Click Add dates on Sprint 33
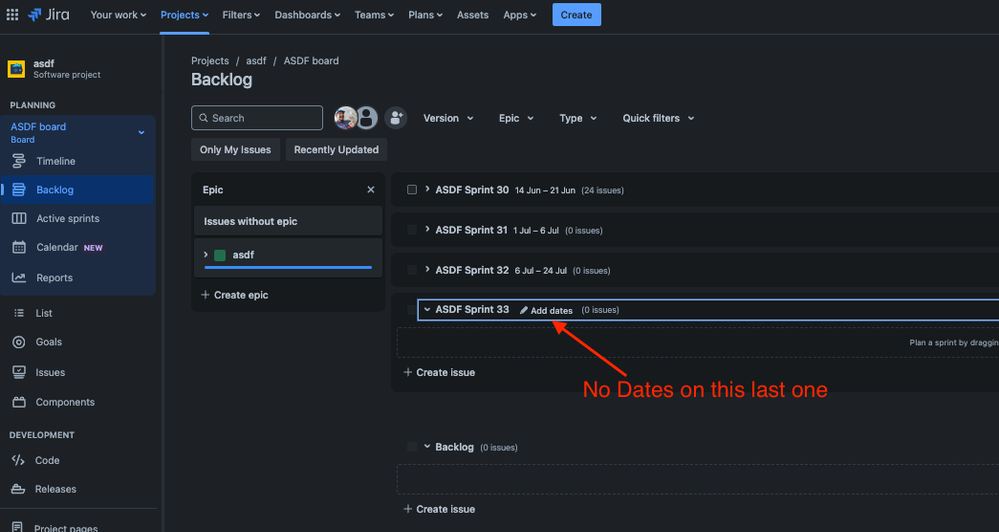This screenshot has height=532, width=999. tap(546, 310)
